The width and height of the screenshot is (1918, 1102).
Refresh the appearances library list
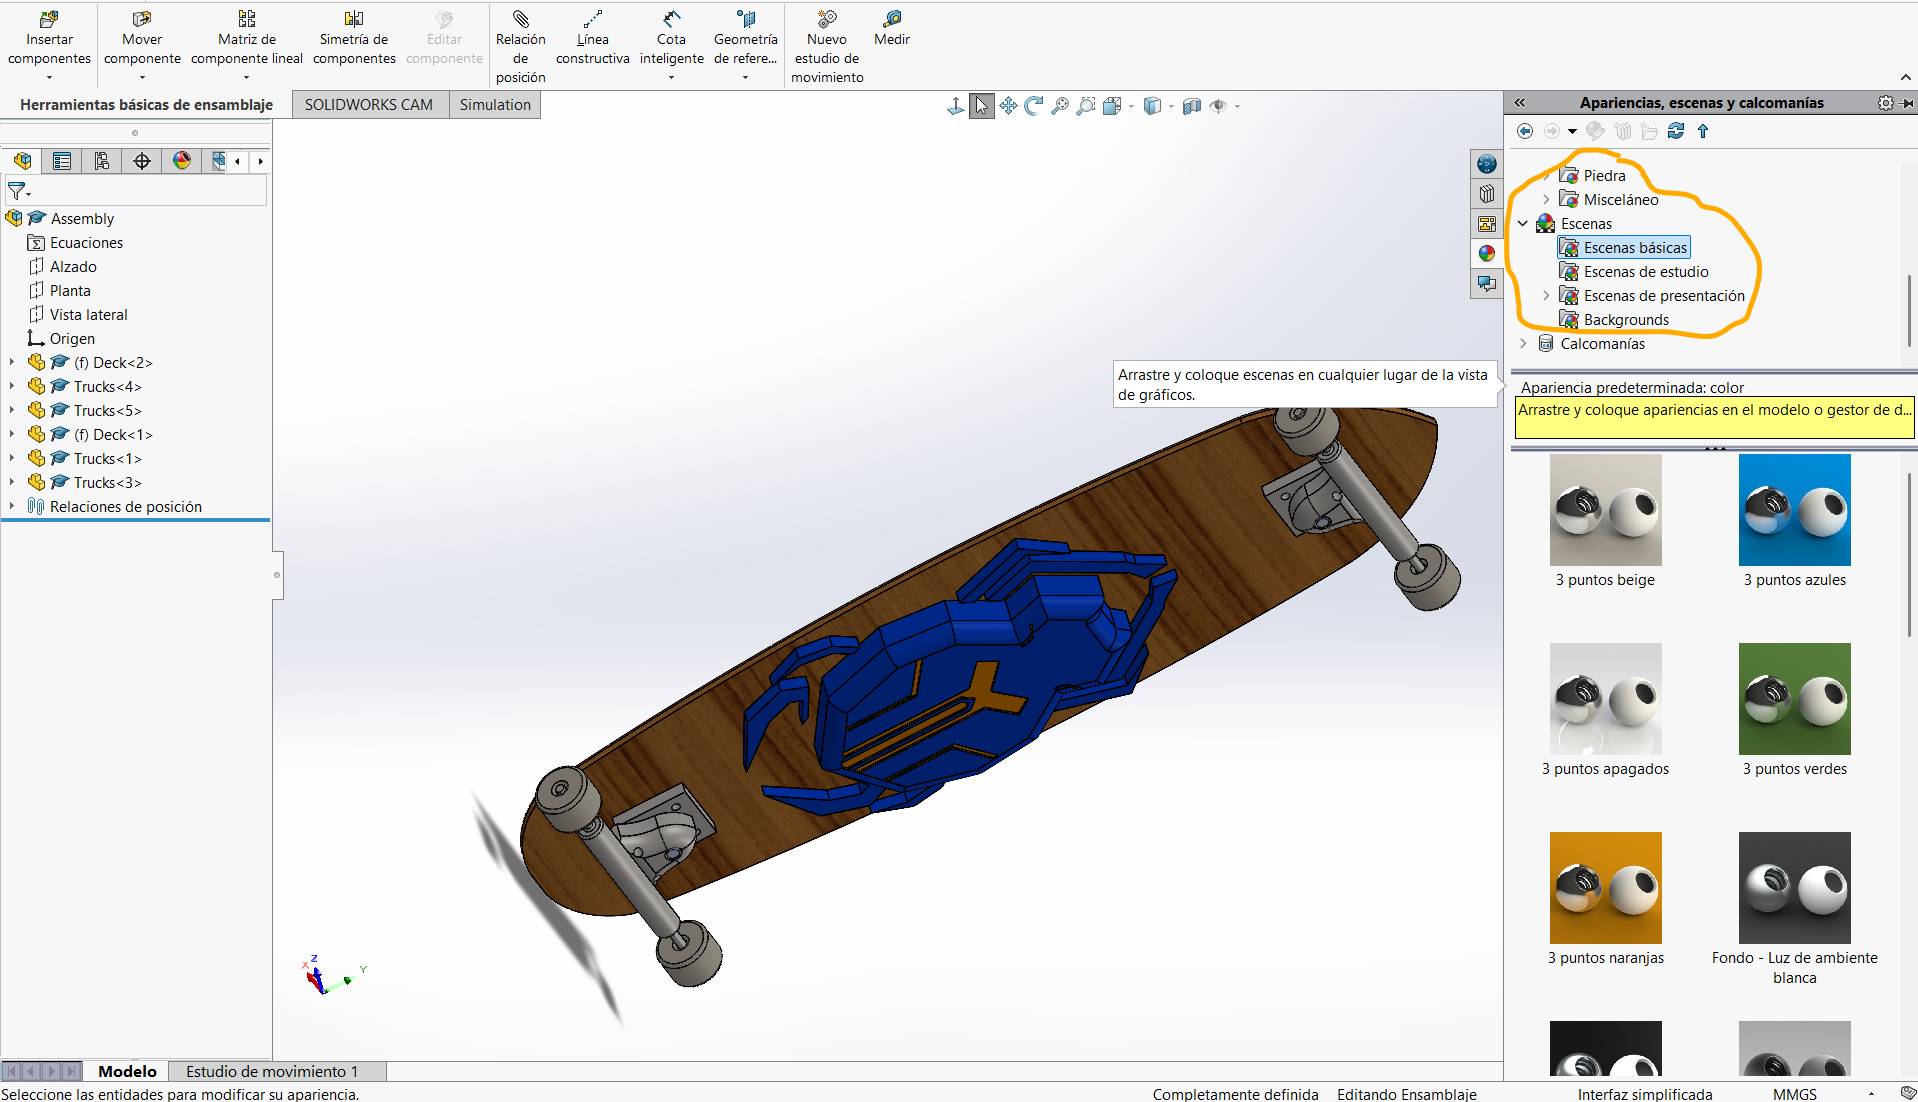[x=1677, y=131]
